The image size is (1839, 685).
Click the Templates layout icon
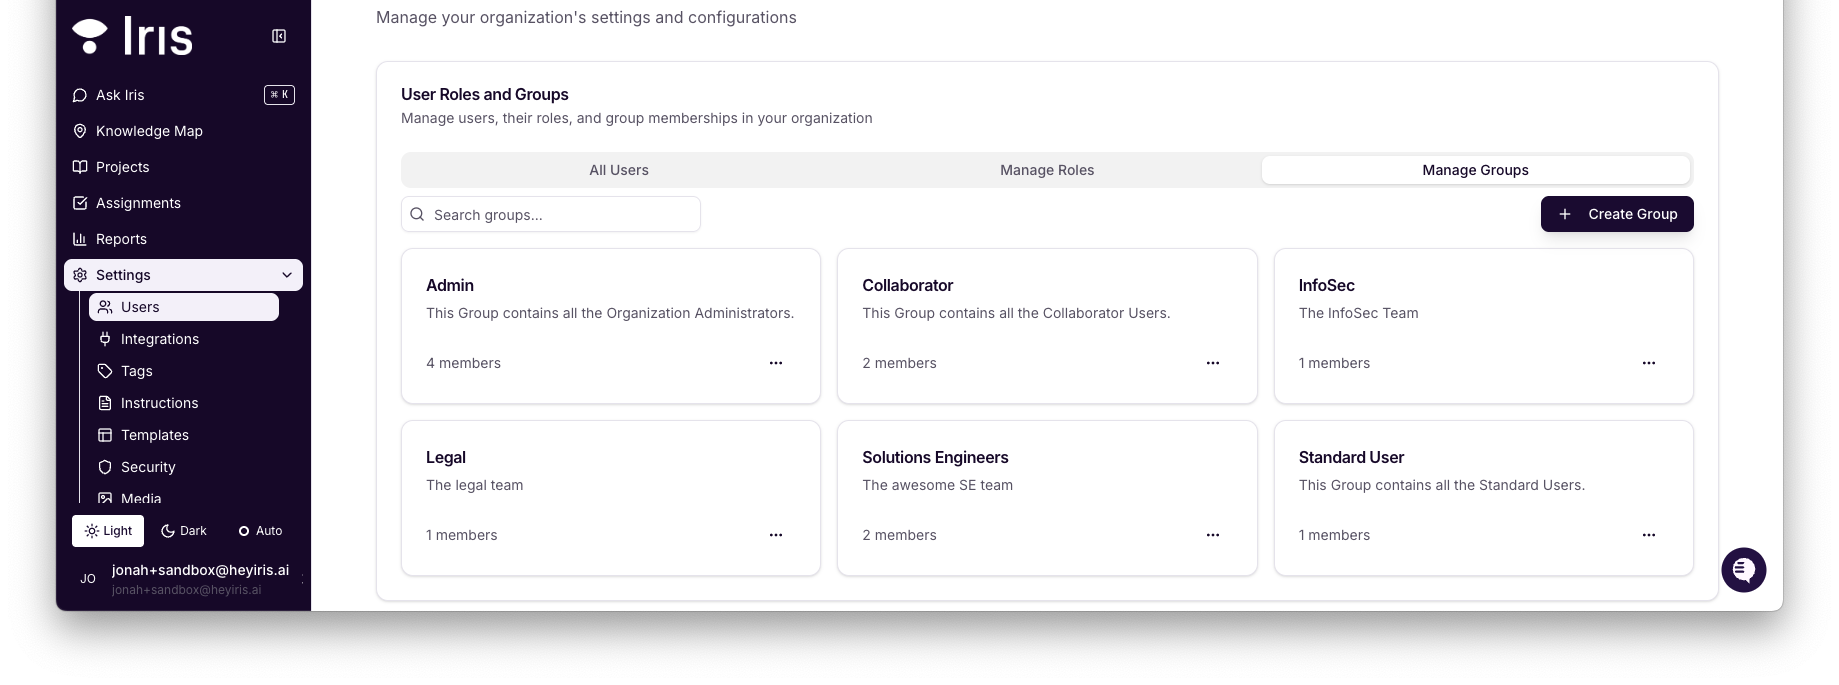105,435
